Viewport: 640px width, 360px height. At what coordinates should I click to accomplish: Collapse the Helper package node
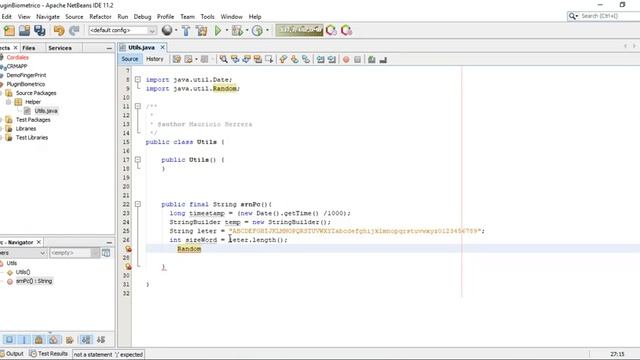tap(8, 102)
